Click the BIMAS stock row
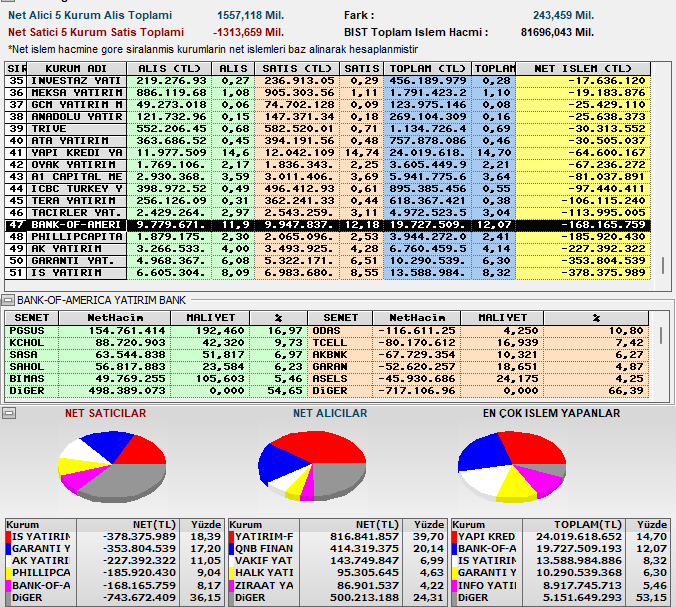 (156, 379)
